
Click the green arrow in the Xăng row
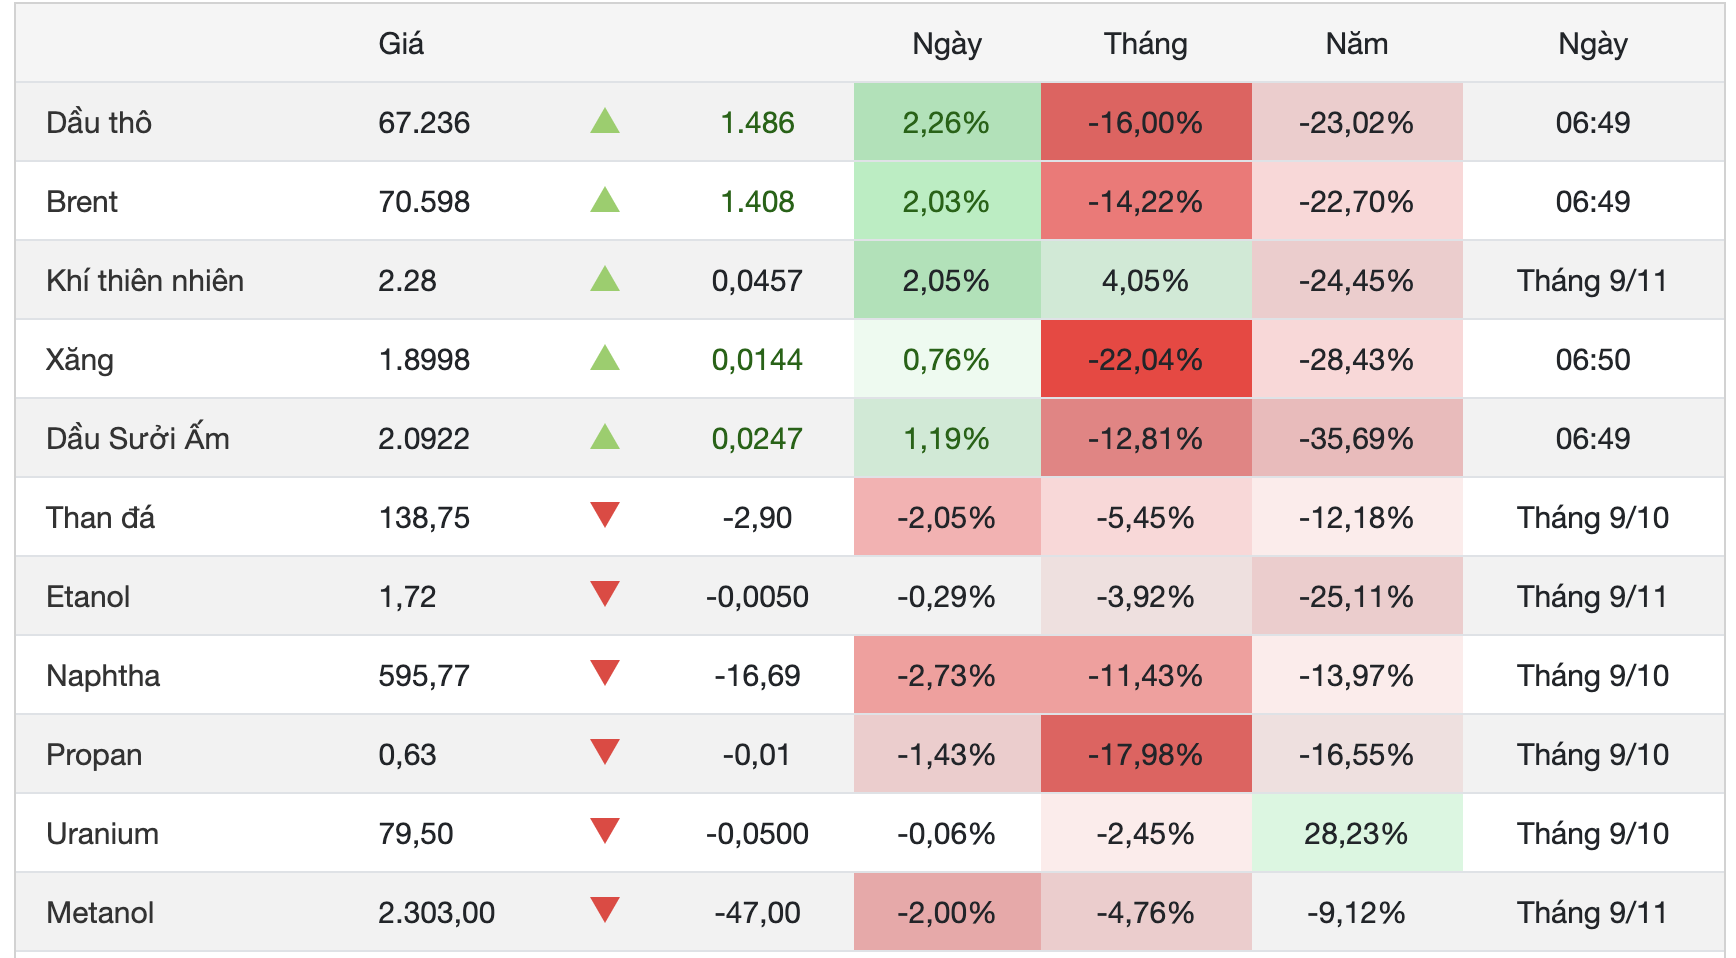tap(605, 358)
